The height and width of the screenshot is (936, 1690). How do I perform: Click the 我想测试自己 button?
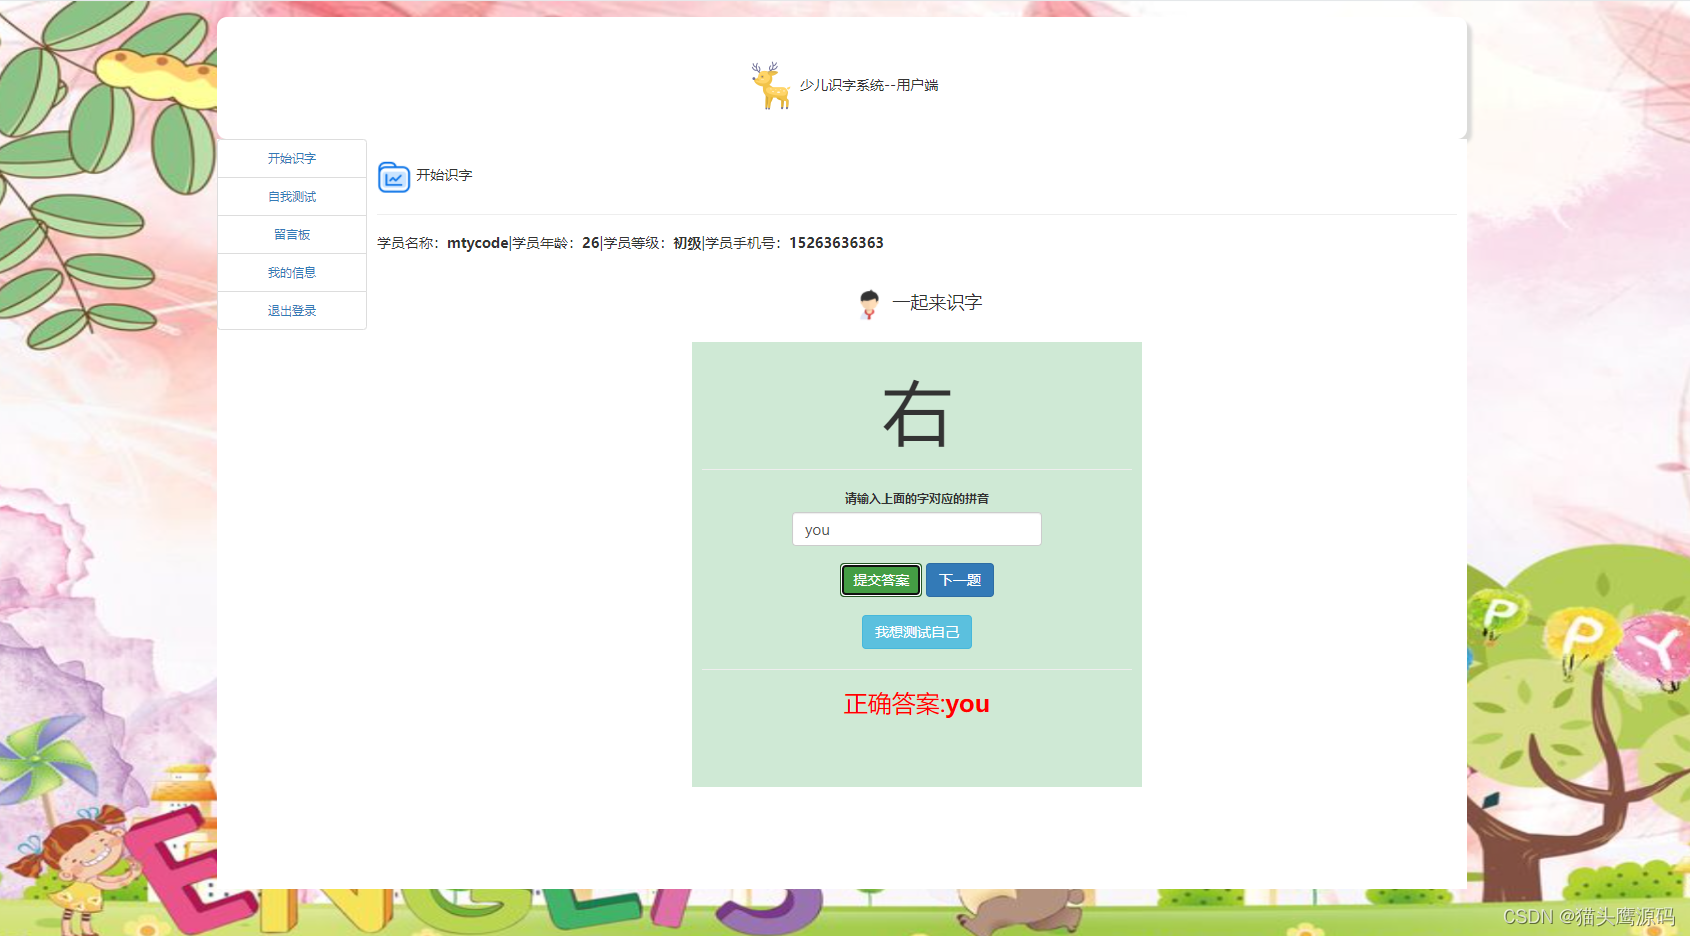[917, 632]
